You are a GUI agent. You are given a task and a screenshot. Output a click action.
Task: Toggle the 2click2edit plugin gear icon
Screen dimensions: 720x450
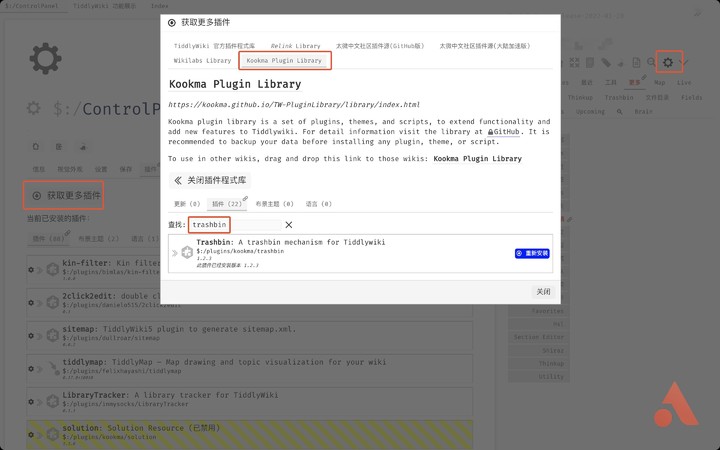click(x=31, y=303)
